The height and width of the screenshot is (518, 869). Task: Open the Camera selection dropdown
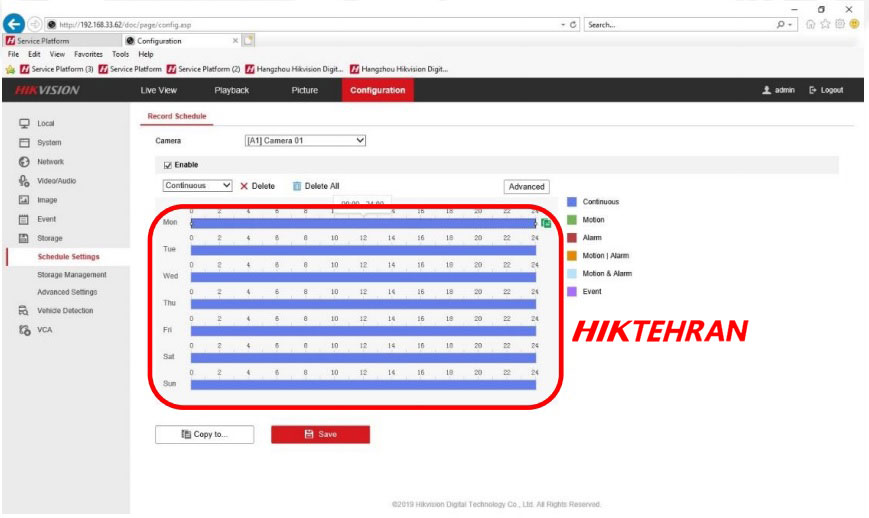pos(305,141)
